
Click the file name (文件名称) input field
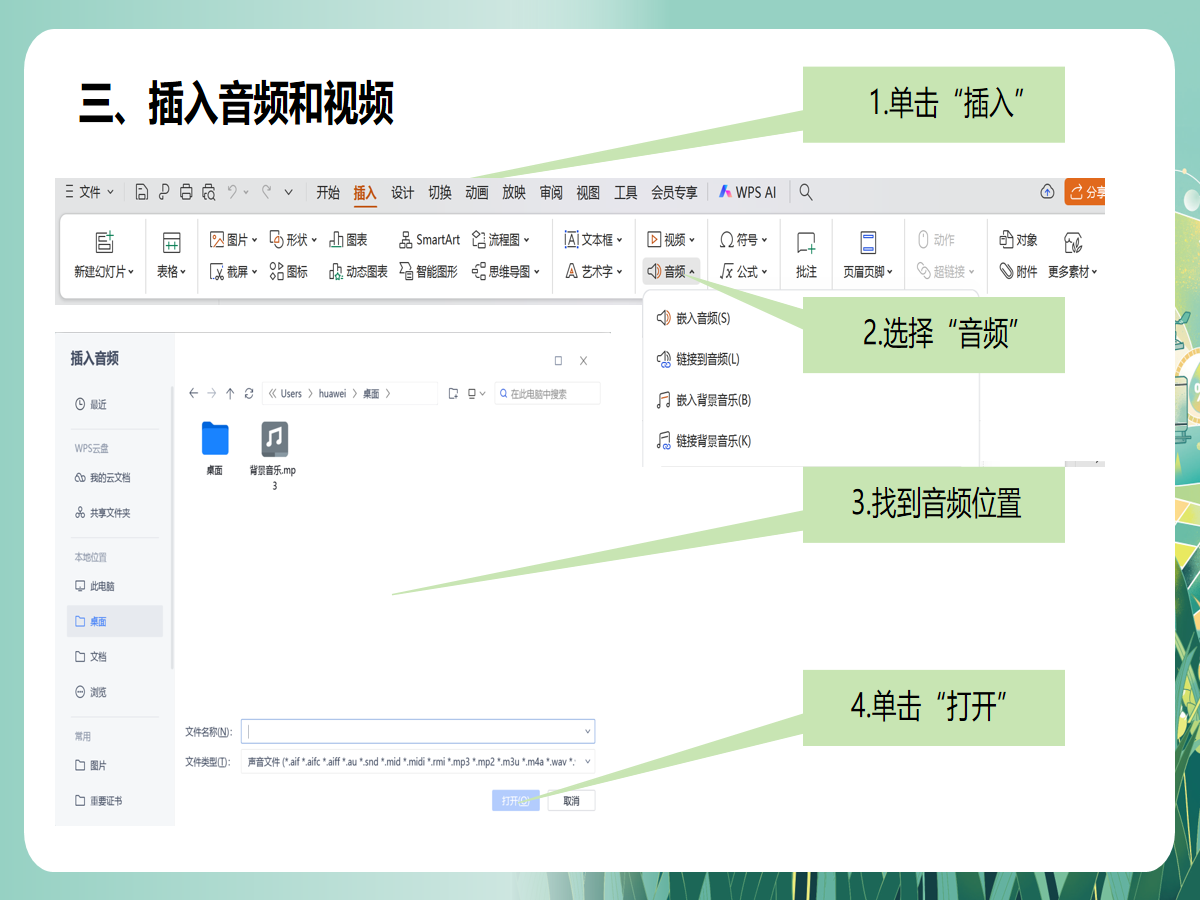pyautogui.click(x=415, y=731)
